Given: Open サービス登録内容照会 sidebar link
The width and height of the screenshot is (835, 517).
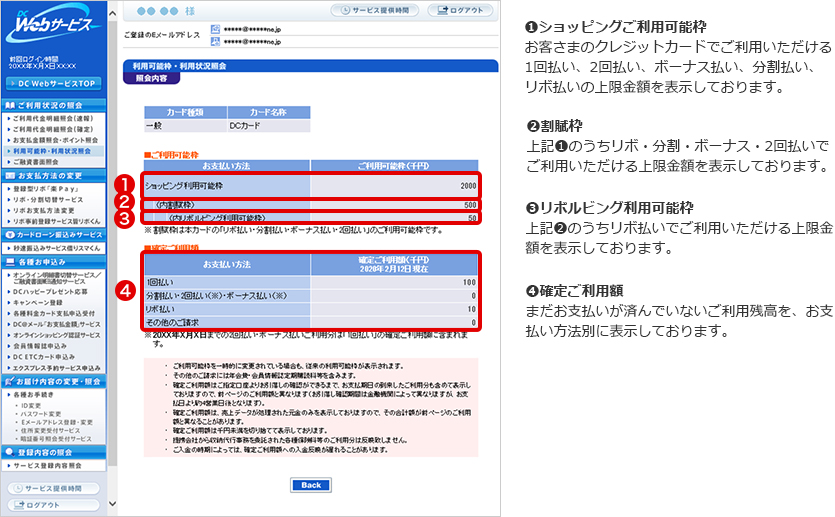Looking at the screenshot, I should pyautogui.click(x=50, y=466).
